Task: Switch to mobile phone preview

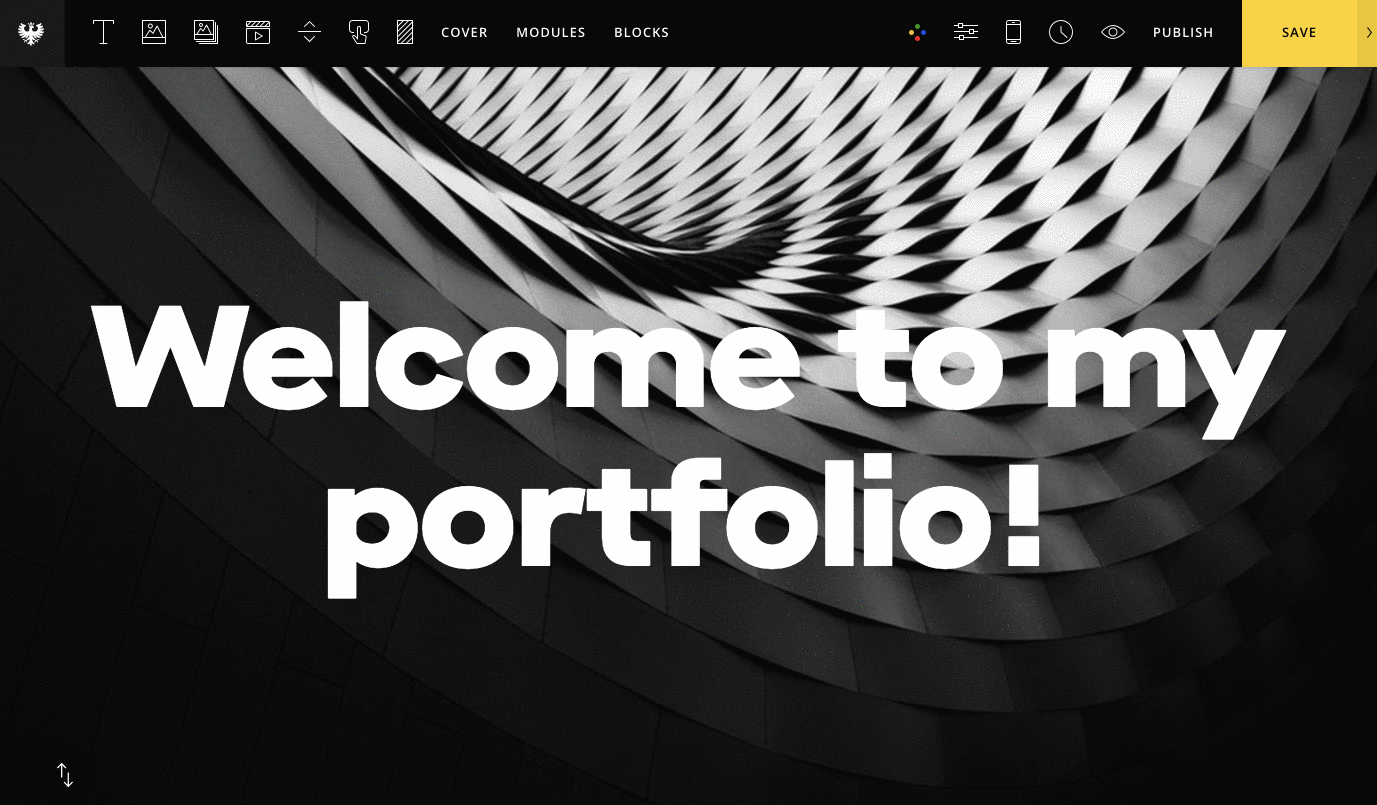Action: [1013, 32]
